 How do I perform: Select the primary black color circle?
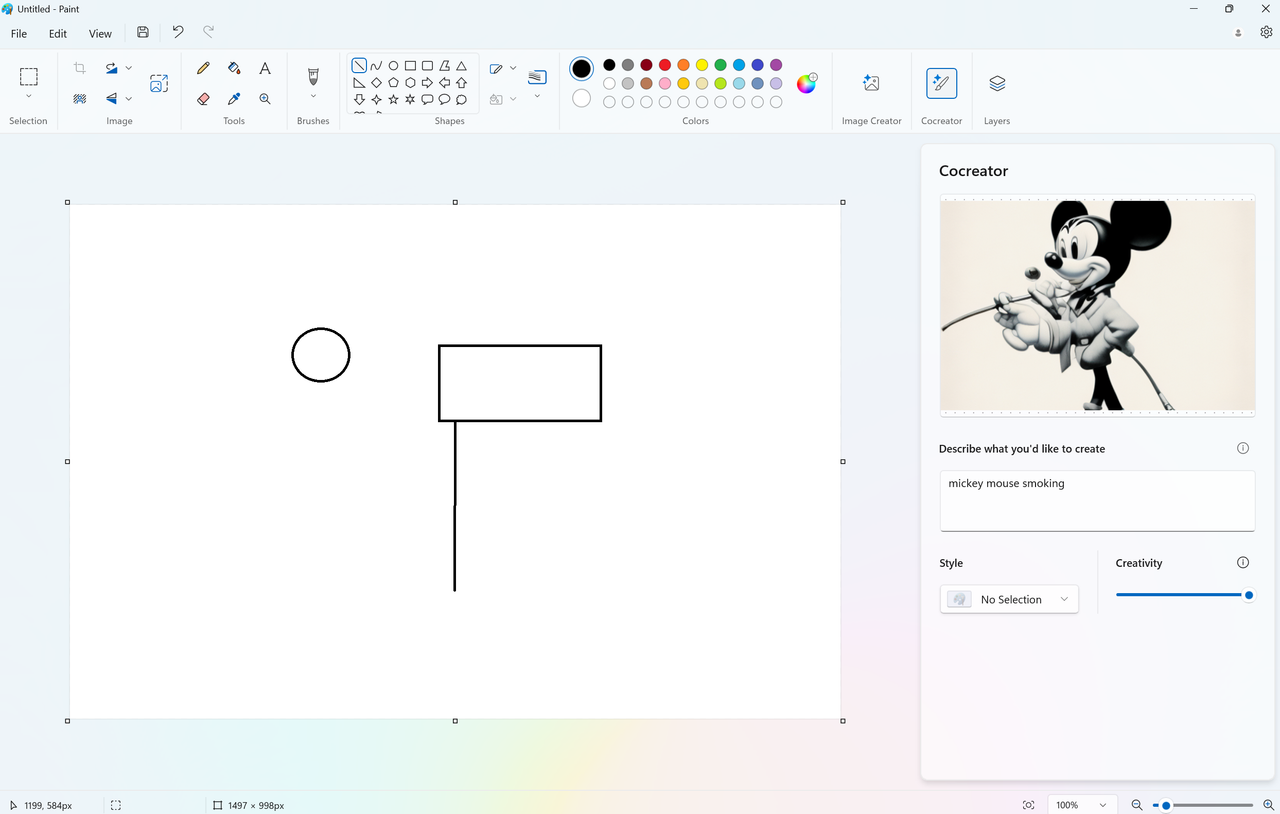pyautogui.click(x=581, y=69)
